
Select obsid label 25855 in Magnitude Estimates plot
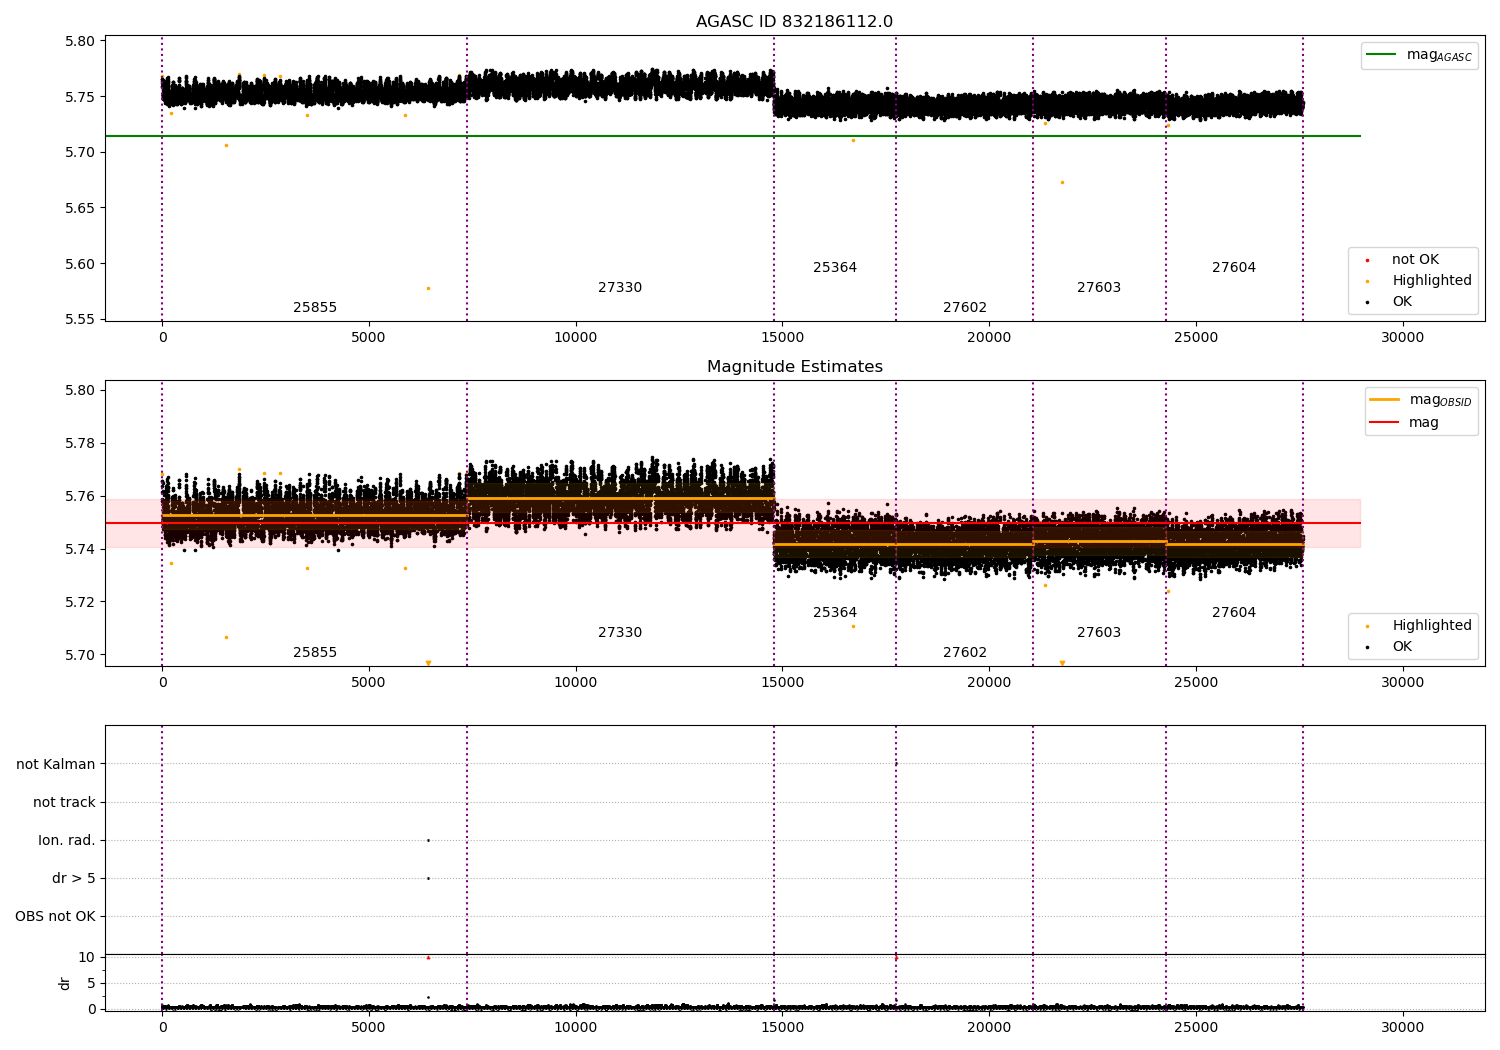click(315, 653)
